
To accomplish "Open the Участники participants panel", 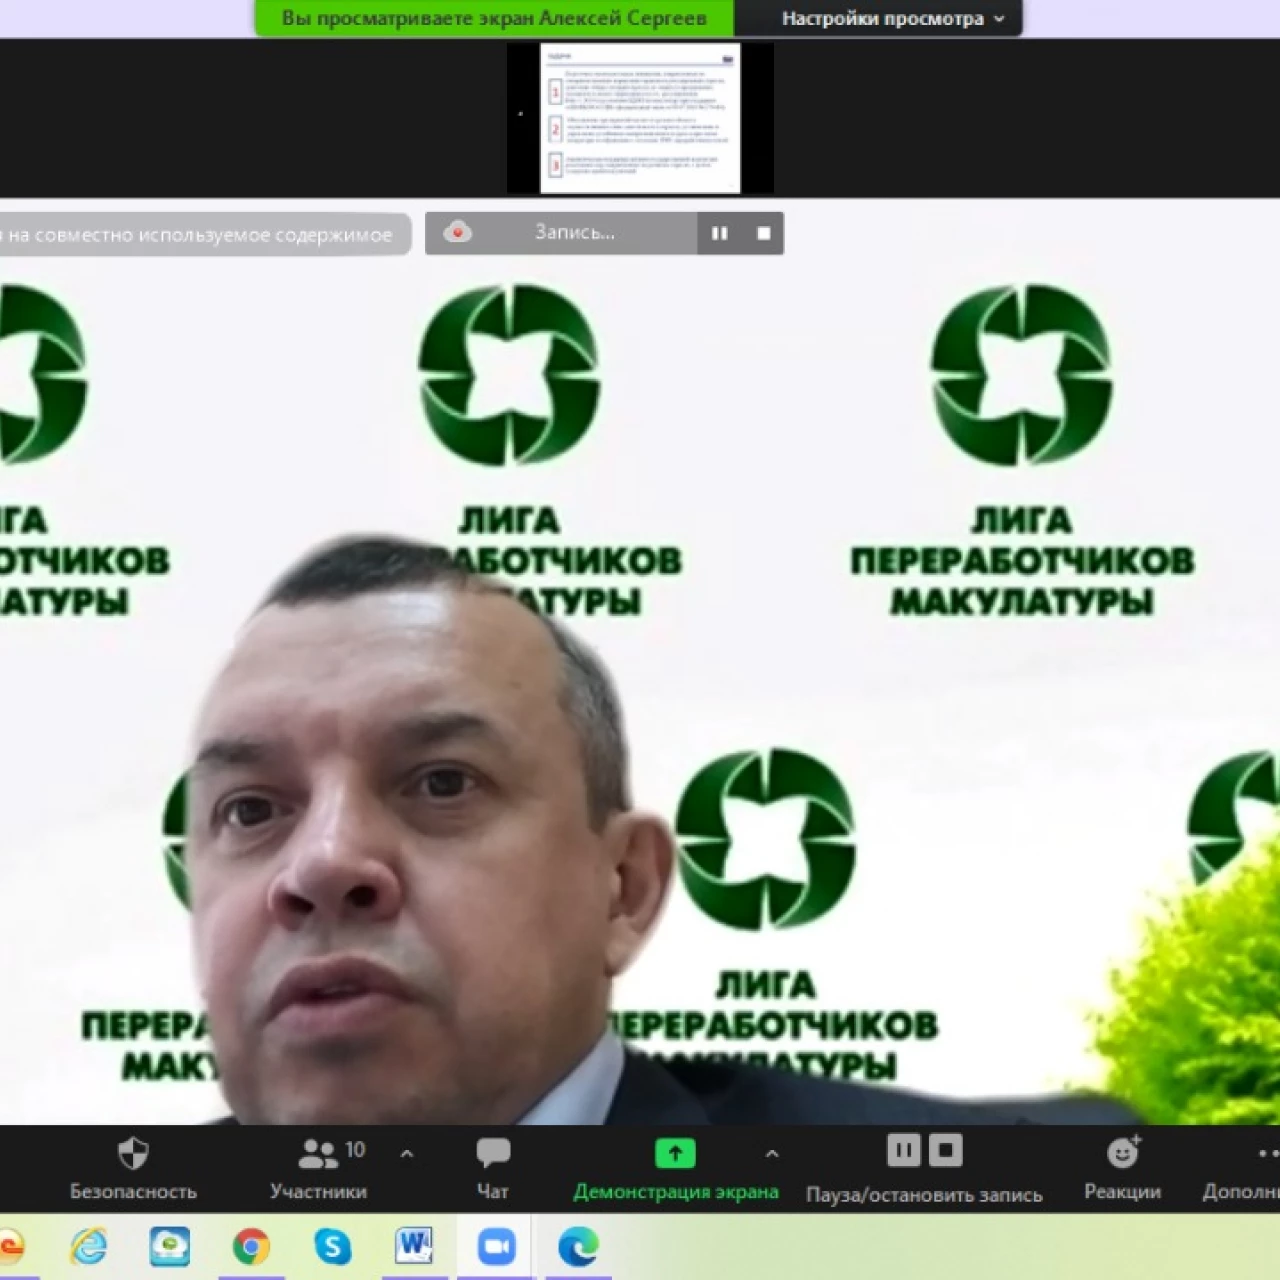I will (x=318, y=1168).
